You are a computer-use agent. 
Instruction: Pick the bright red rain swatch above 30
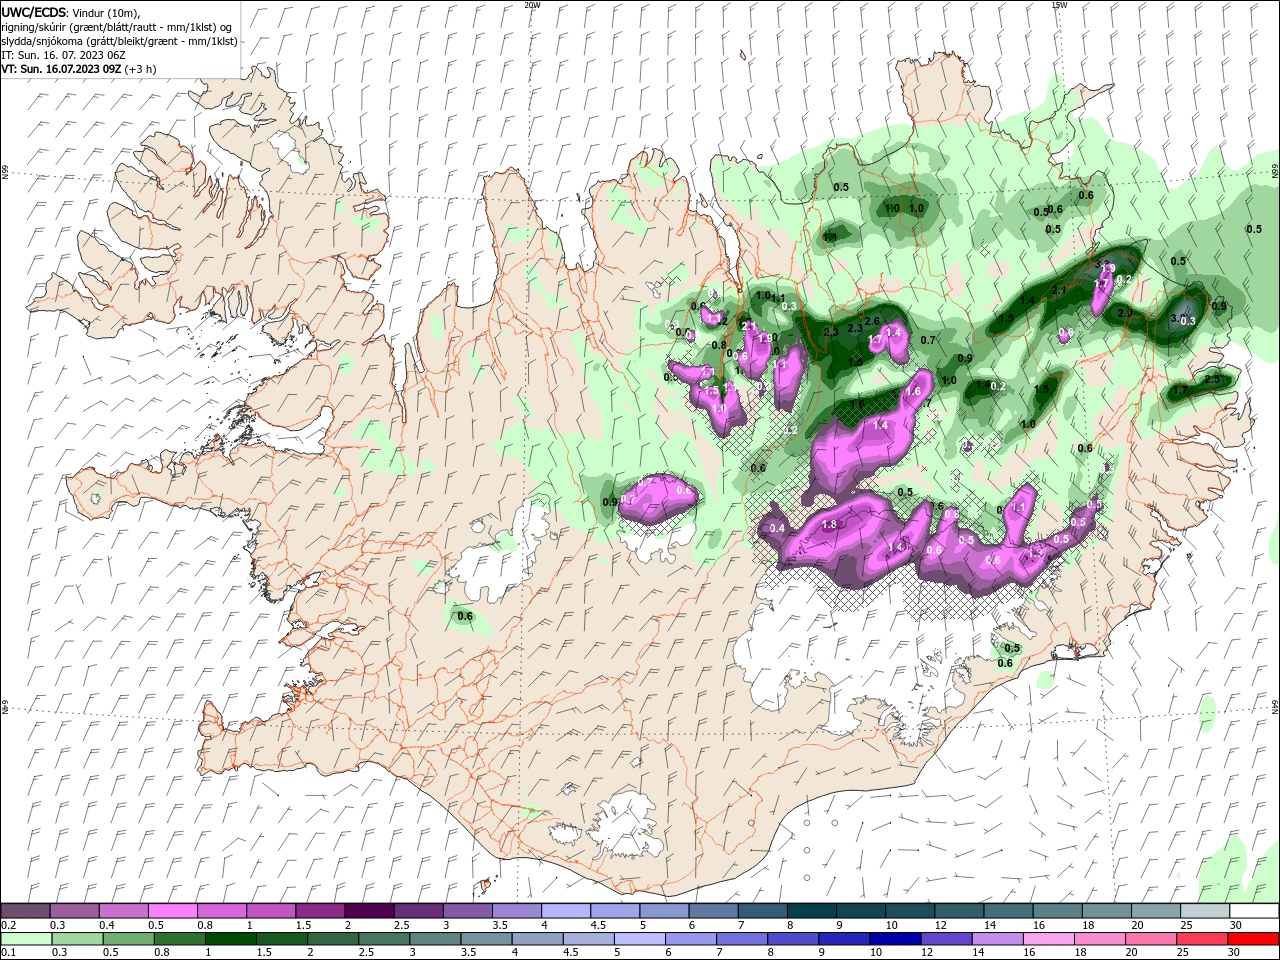point(1253,939)
